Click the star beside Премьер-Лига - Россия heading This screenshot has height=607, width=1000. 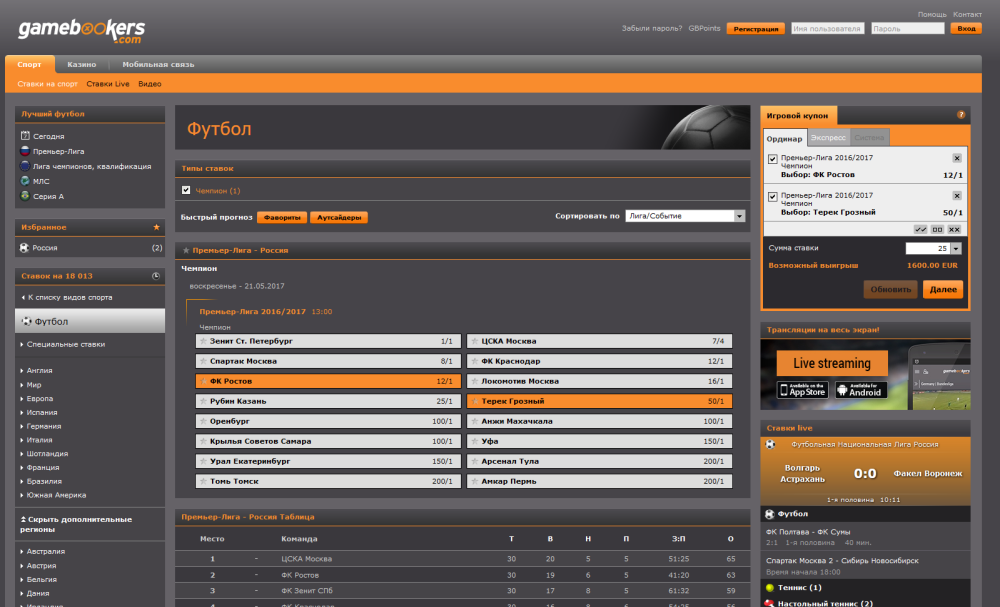pyautogui.click(x=186, y=251)
